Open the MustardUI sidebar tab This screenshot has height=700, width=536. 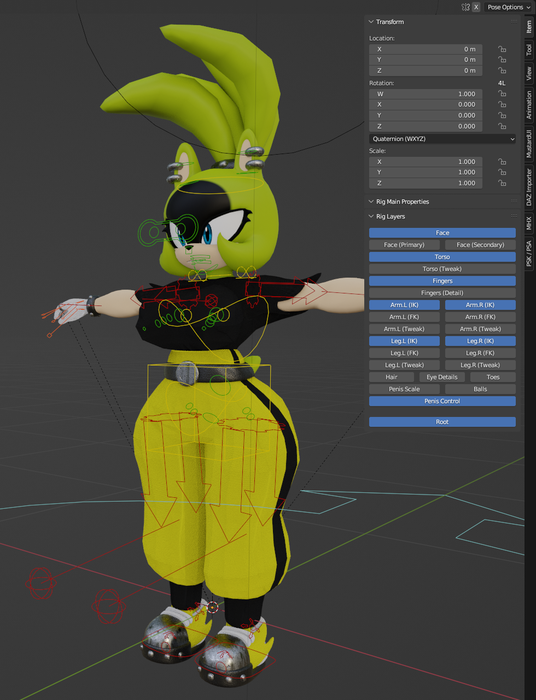tap(529, 143)
